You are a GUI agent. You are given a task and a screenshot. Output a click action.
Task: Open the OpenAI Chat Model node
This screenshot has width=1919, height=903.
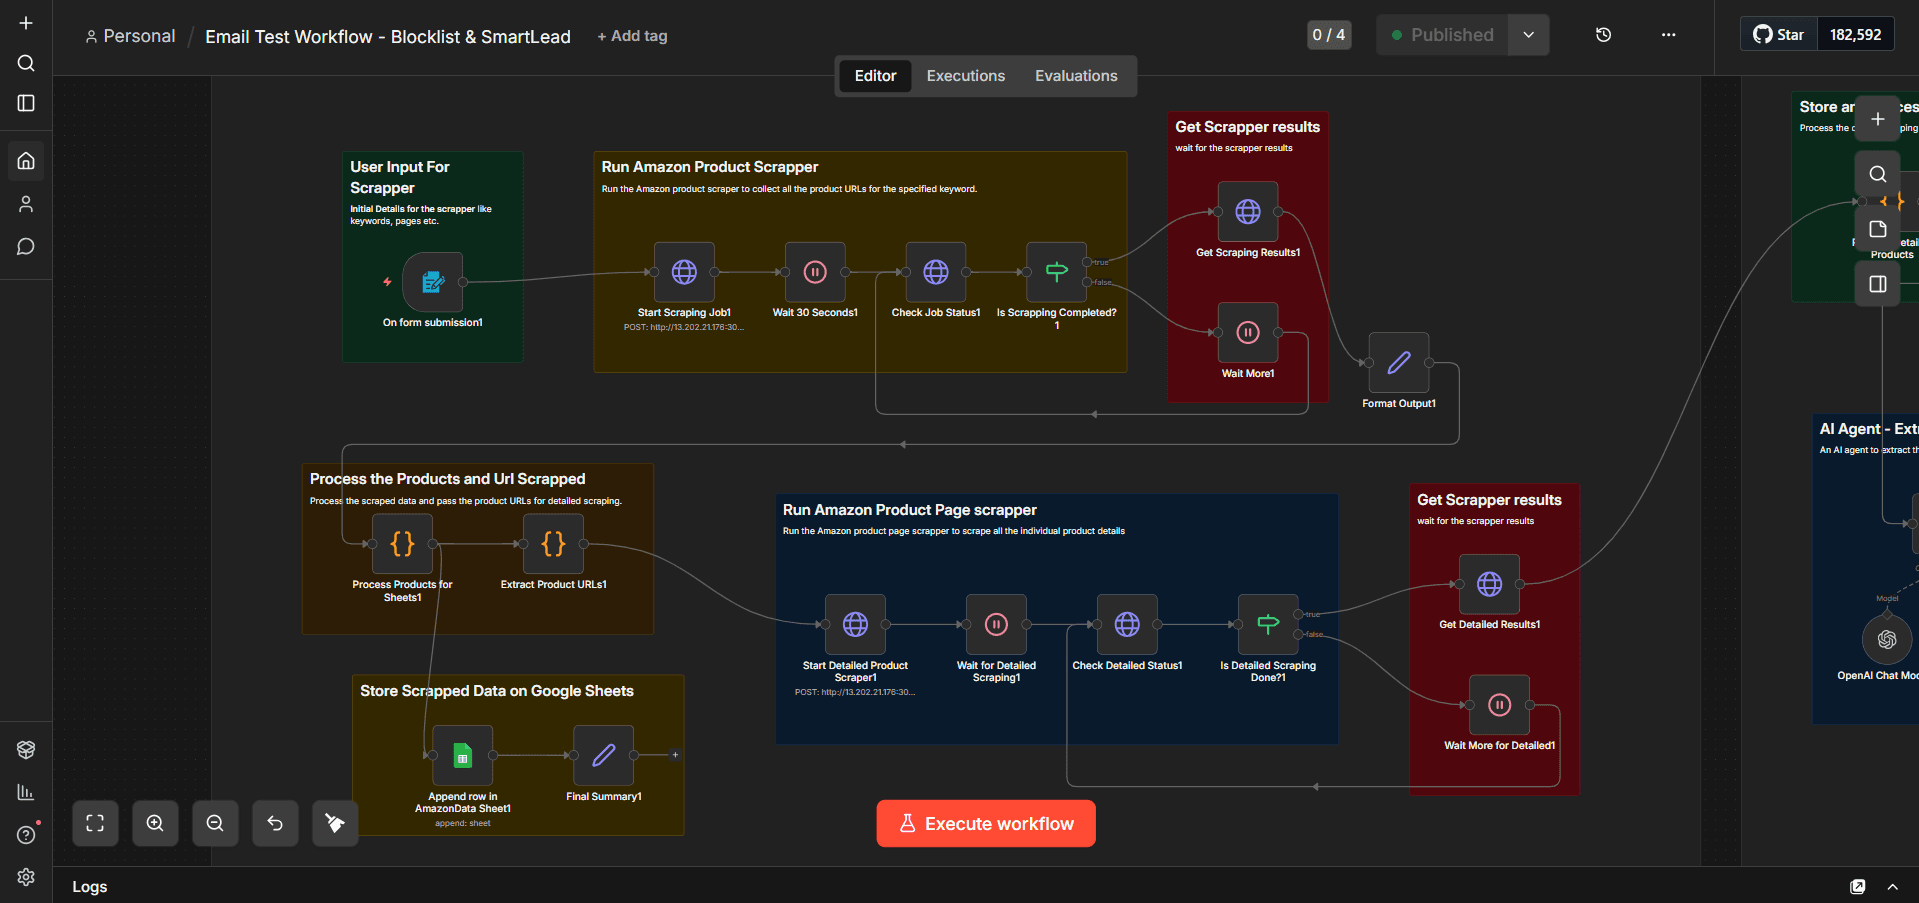pos(1887,639)
